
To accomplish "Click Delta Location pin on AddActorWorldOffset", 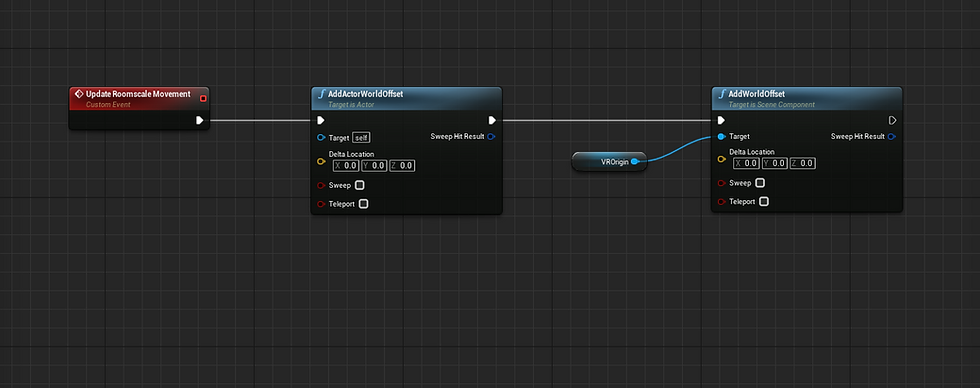I will 321,161.
